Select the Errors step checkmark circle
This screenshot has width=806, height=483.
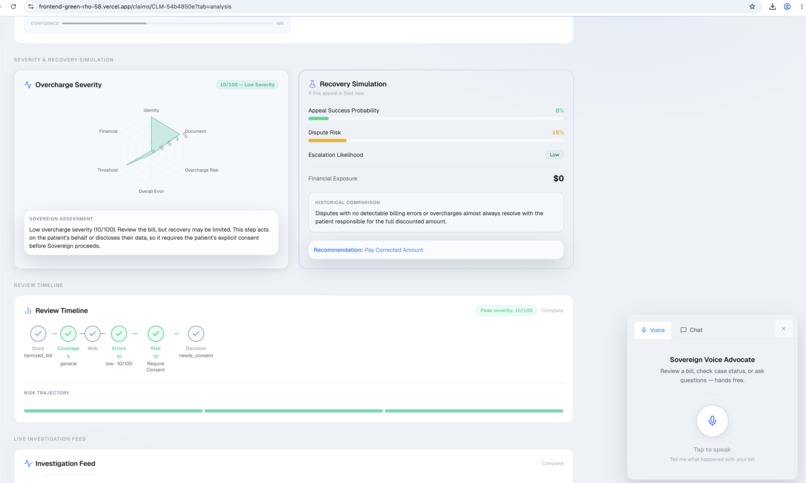119,333
